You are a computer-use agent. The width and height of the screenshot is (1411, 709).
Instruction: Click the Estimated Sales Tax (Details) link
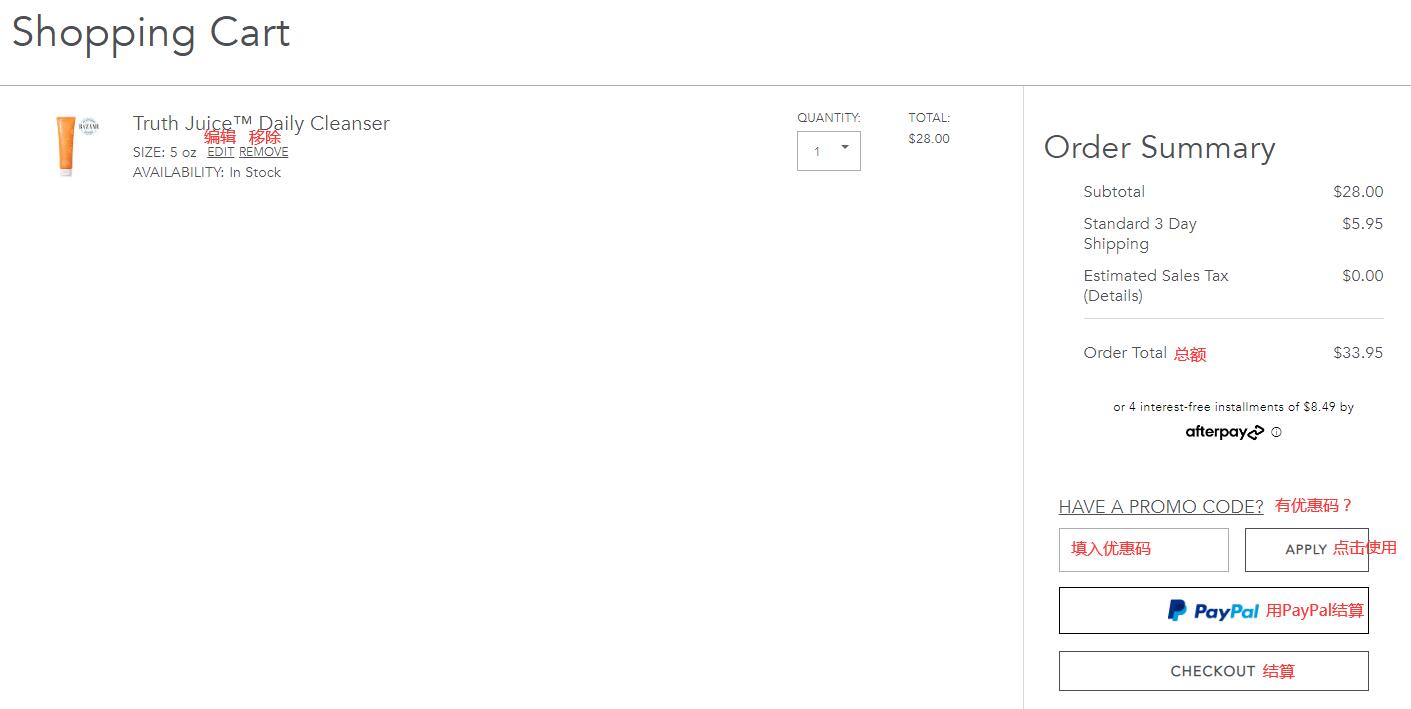coord(1156,285)
